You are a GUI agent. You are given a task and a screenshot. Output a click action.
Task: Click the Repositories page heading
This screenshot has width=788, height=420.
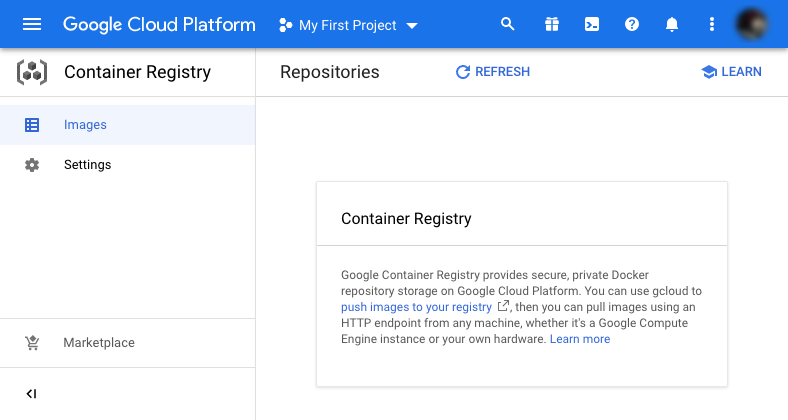(330, 72)
